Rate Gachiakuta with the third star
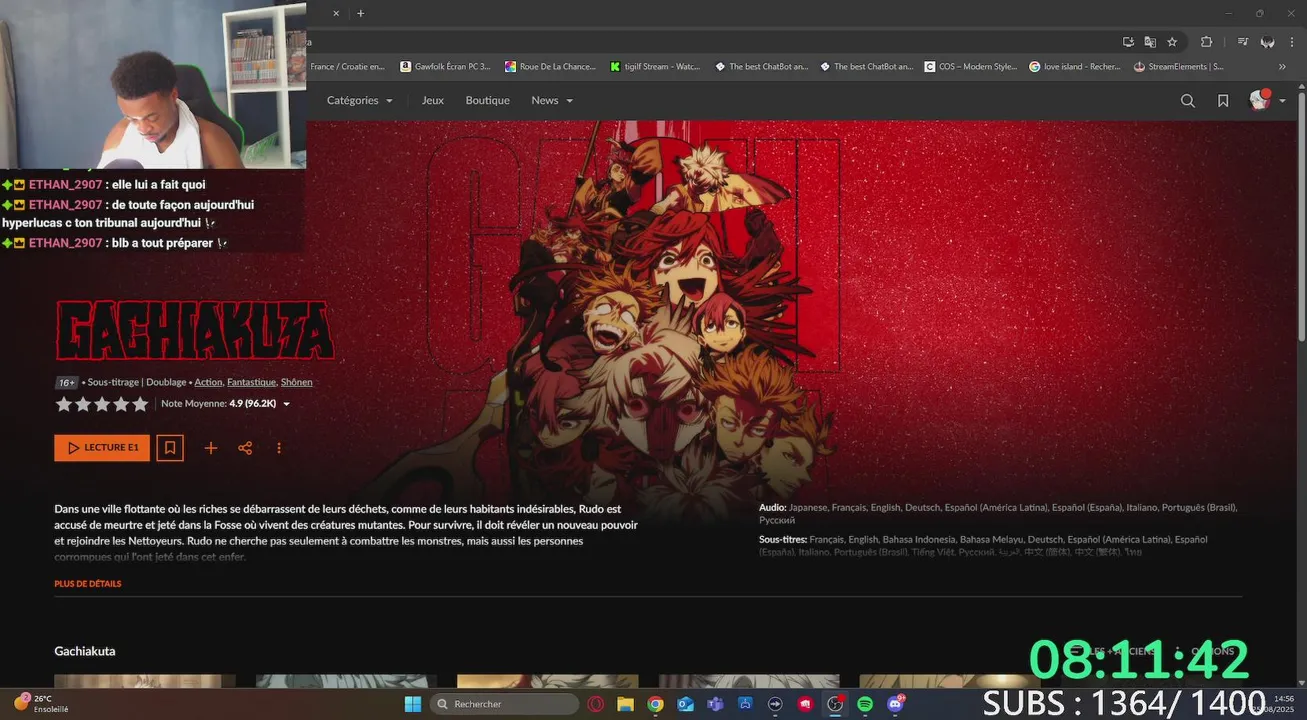Viewport: 1307px width, 720px height. 102,404
